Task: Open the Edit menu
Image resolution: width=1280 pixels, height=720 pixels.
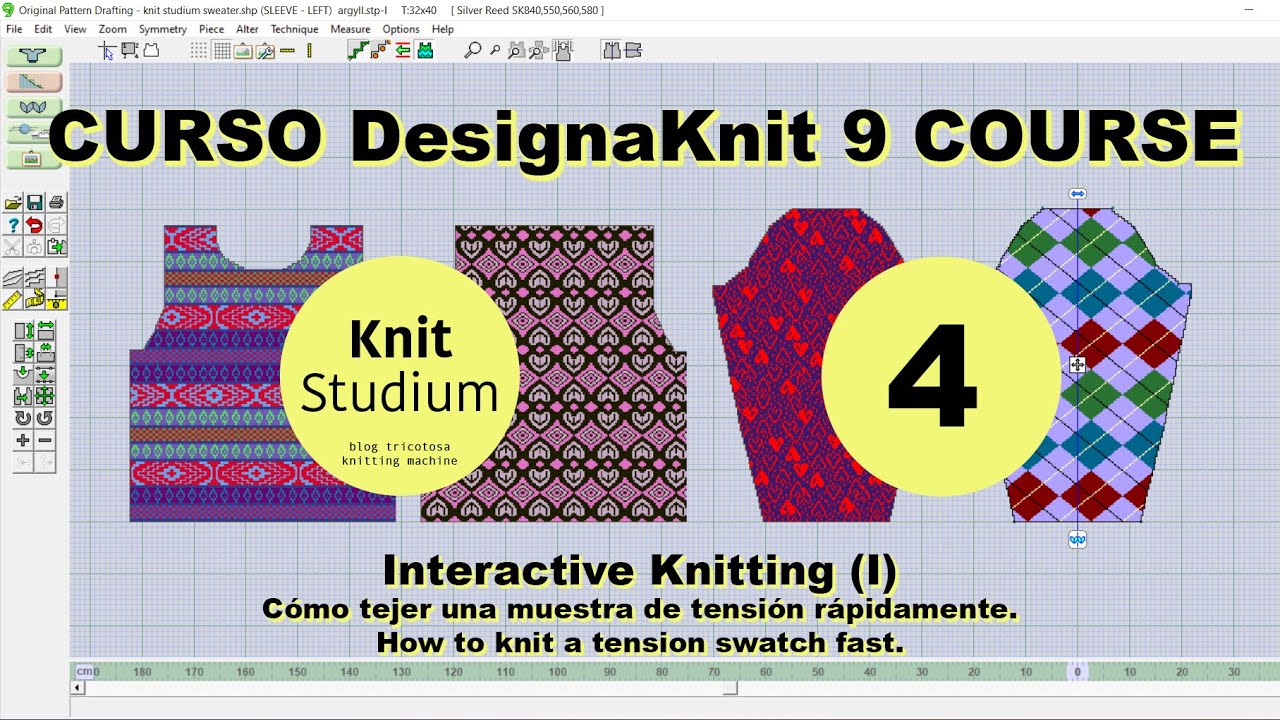Action: pos(43,29)
